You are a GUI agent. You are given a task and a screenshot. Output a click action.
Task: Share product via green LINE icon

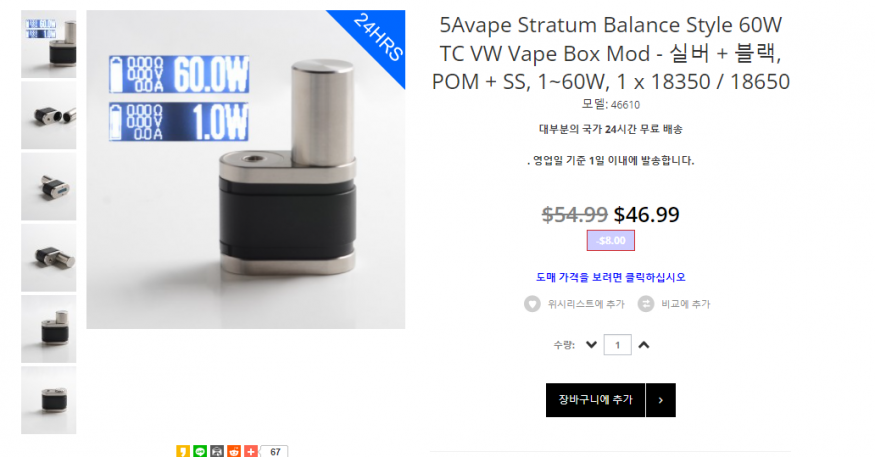click(x=200, y=451)
